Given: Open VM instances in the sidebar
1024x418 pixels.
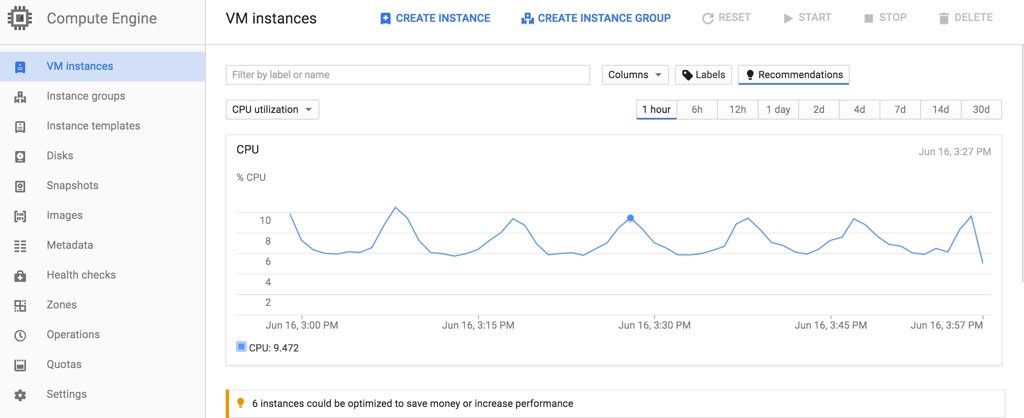Looking at the screenshot, I should pos(103,67).
